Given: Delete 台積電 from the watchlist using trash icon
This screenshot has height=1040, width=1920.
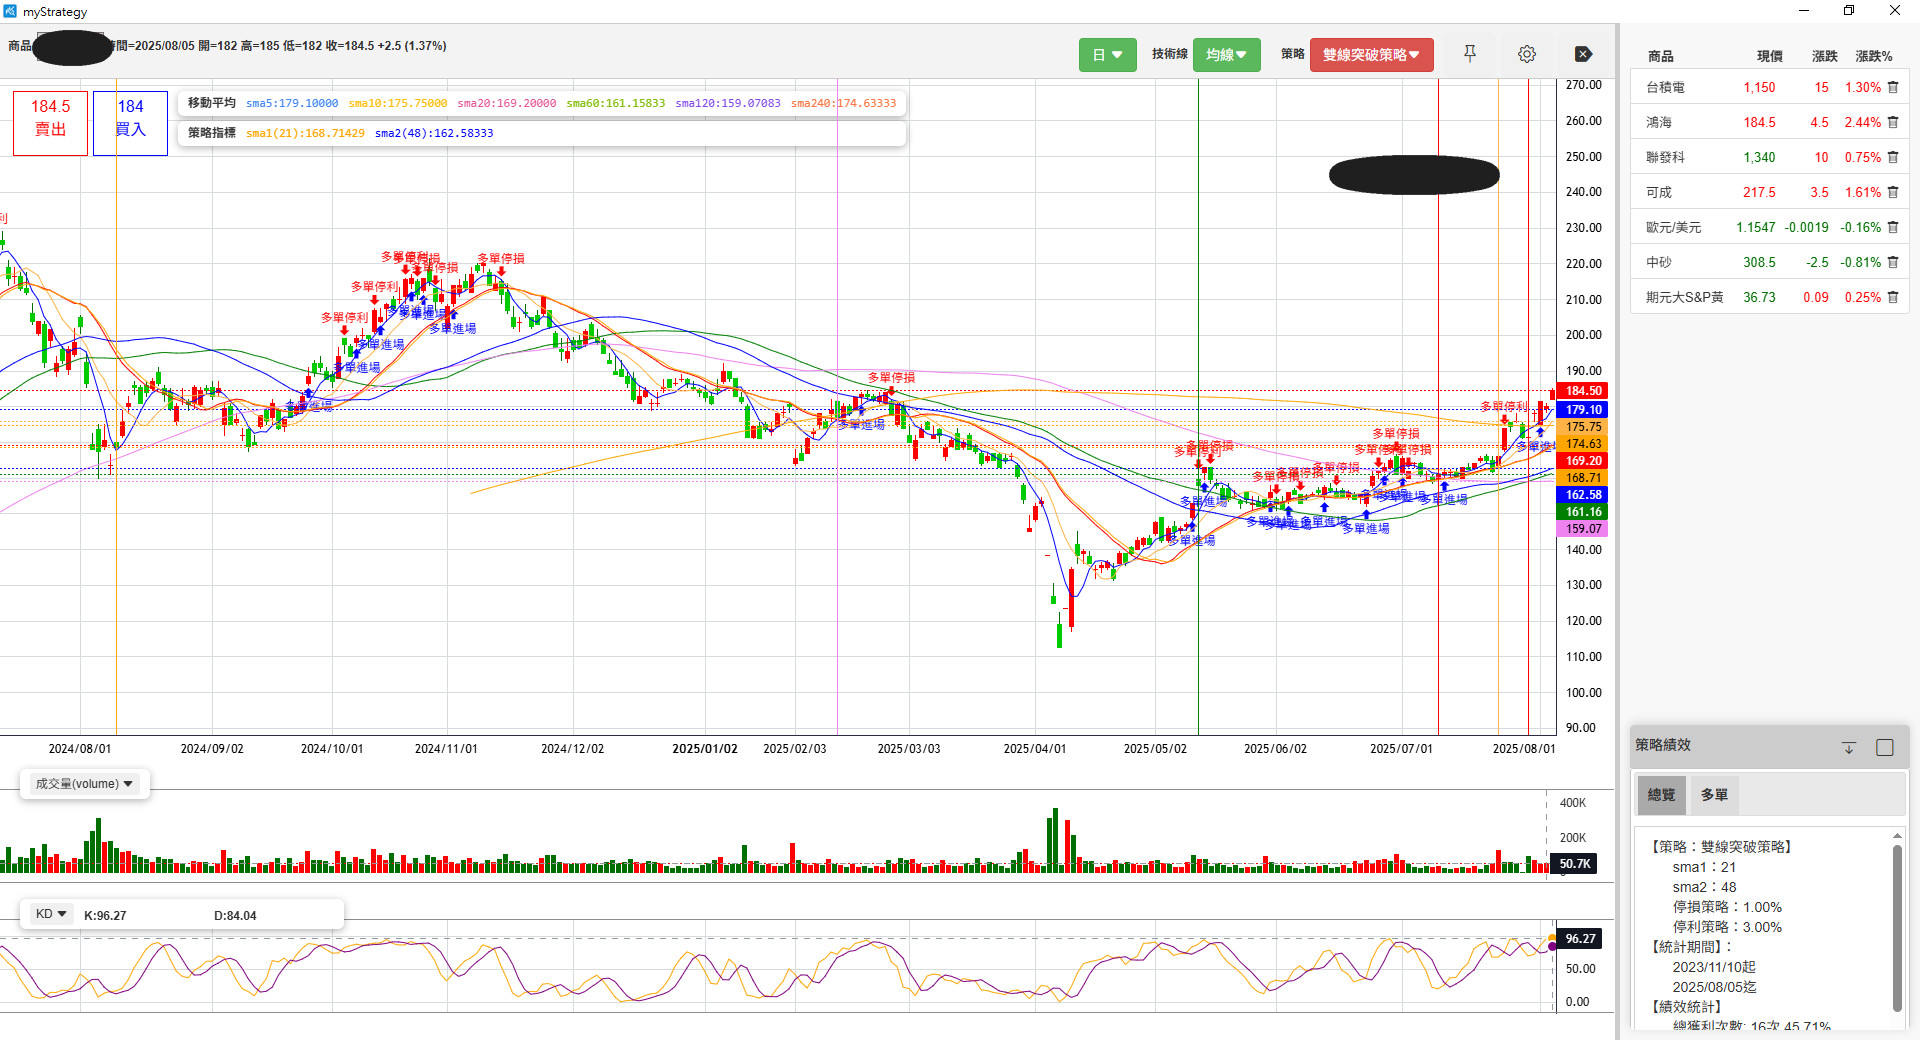Looking at the screenshot, I should coord(1893,87).
